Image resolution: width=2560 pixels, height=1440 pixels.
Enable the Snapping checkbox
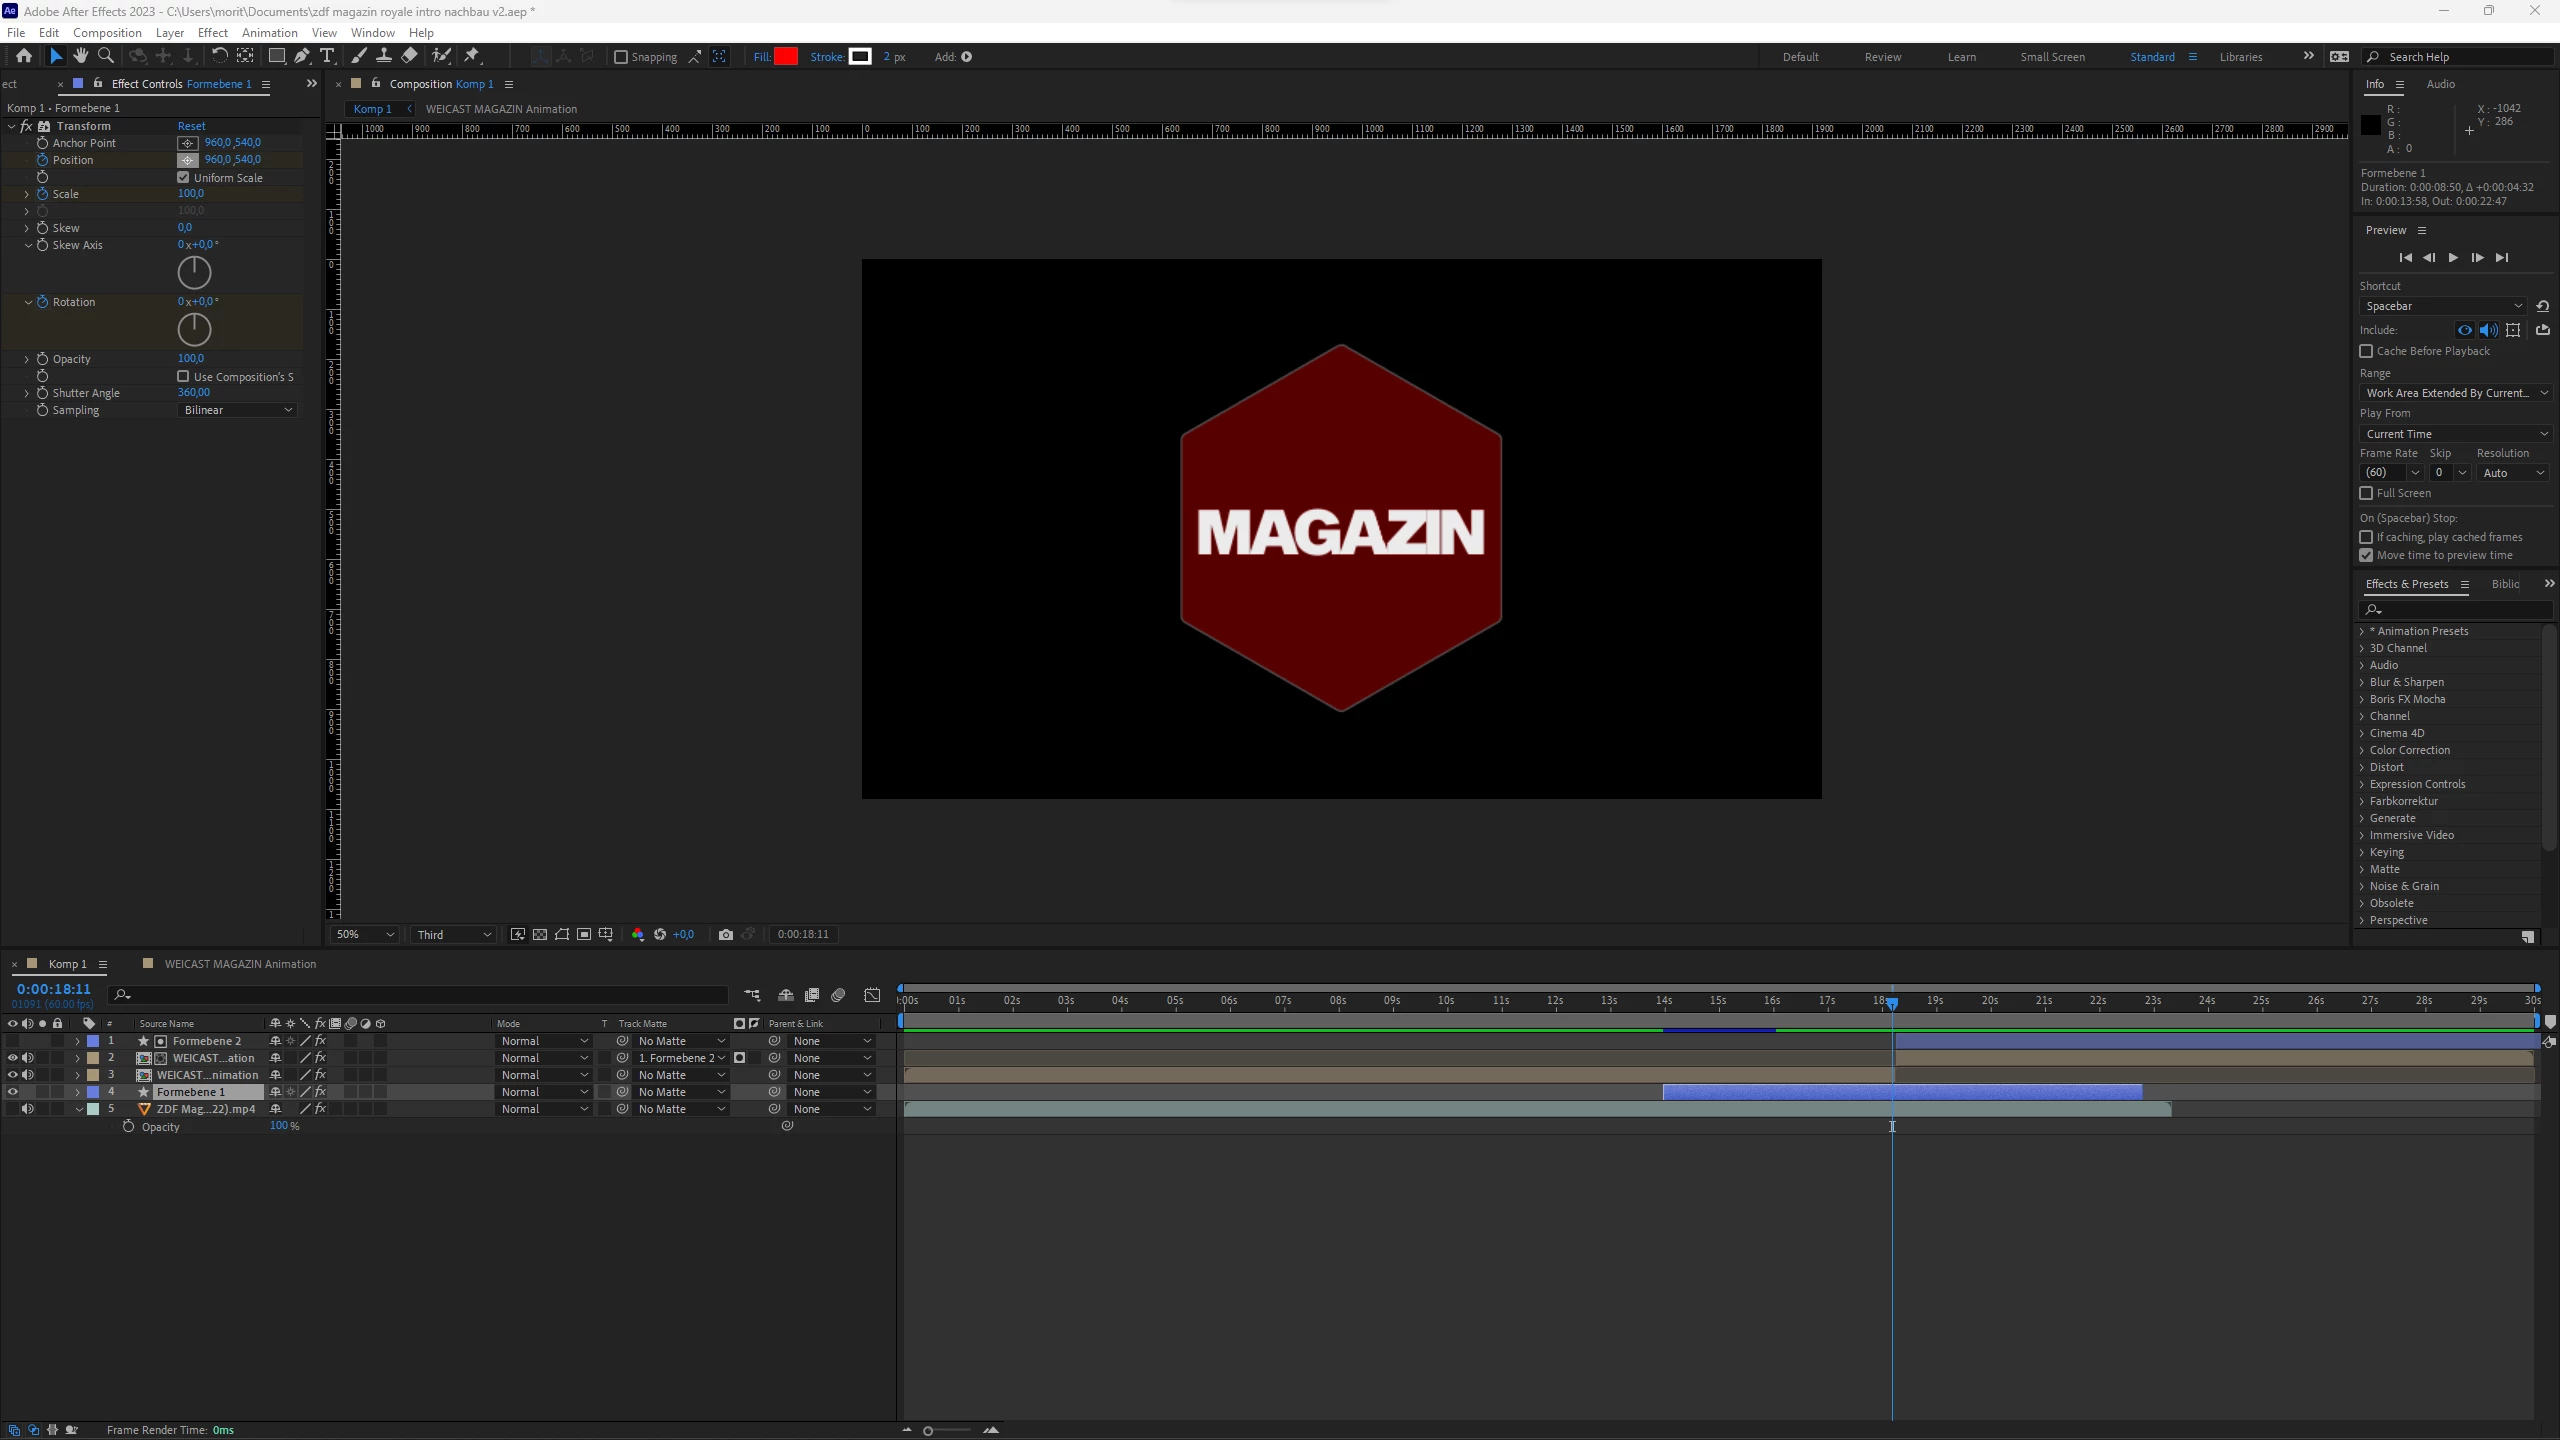pyautogui.click(x=621, y=57)
